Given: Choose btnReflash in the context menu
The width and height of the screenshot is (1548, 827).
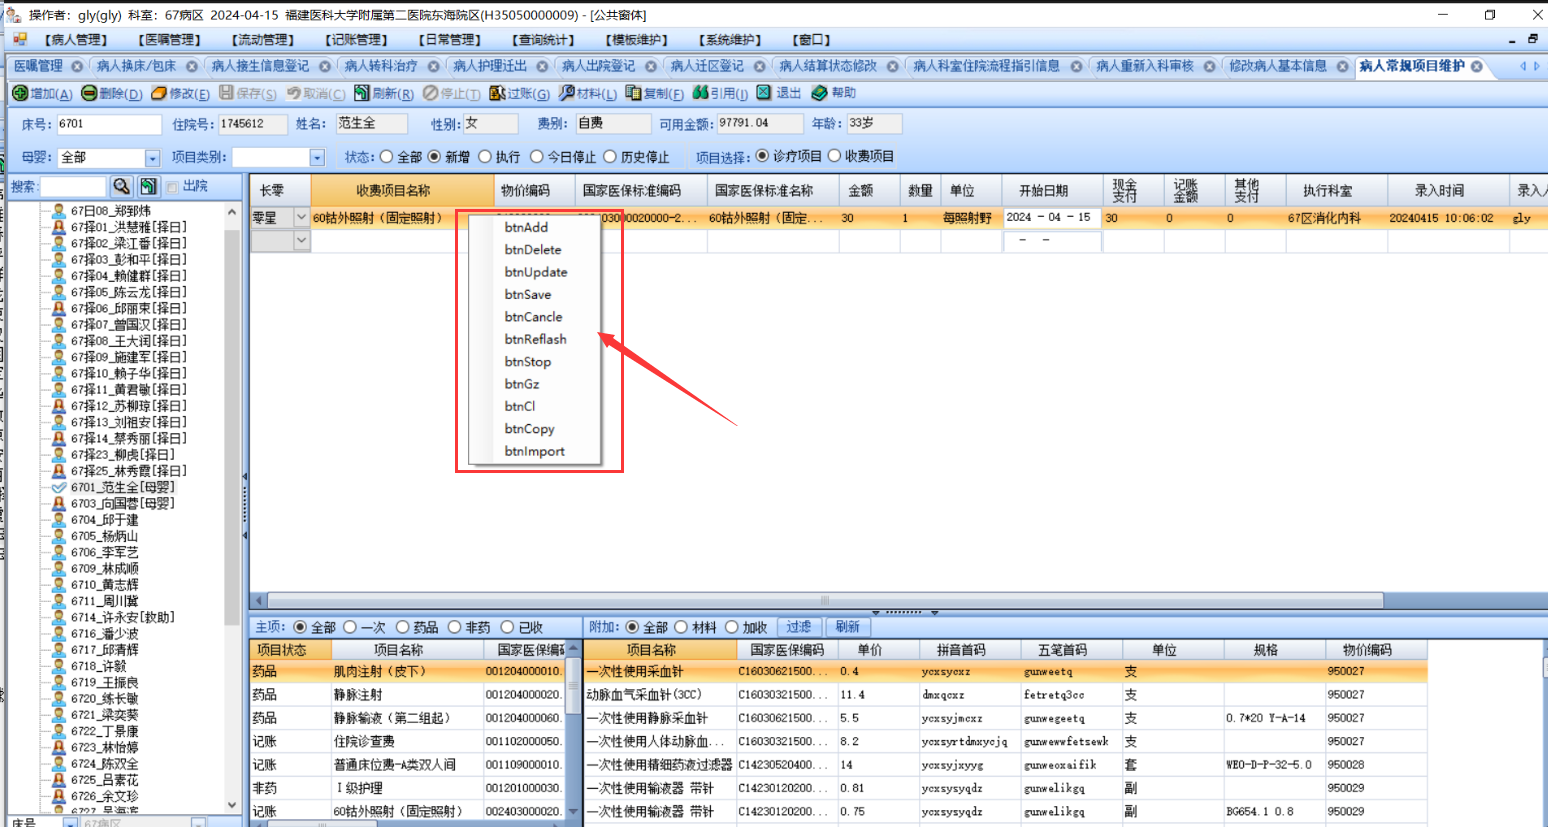Looking at the screenshot, I should pyautogui.click(x=534, y=339).
